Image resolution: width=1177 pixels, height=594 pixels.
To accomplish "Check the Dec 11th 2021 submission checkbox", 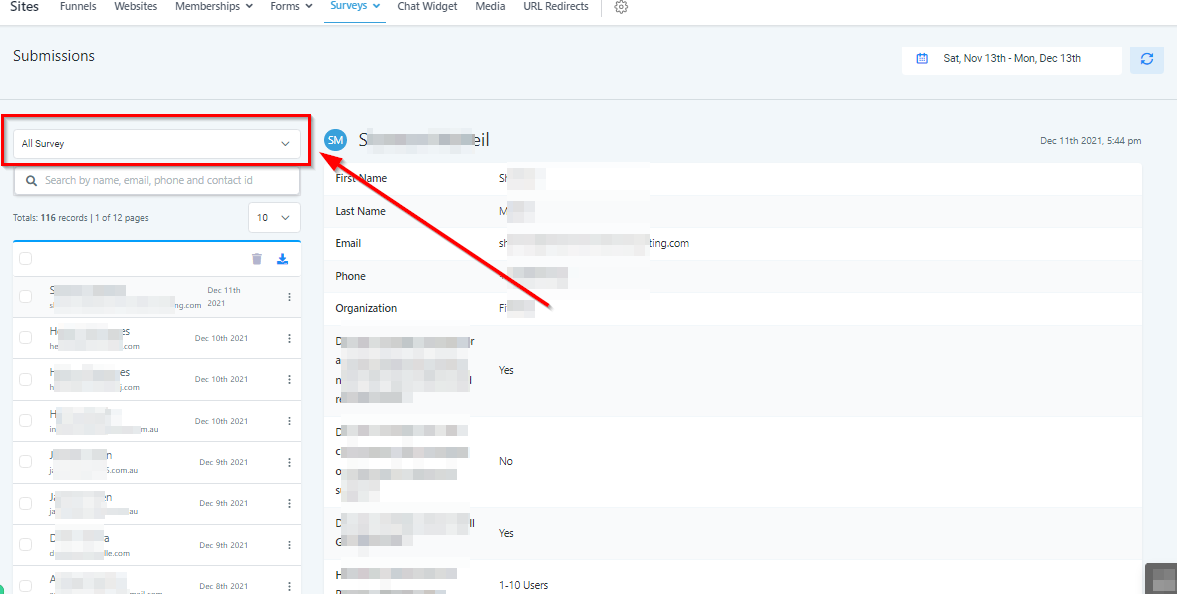I will (26, 297).
